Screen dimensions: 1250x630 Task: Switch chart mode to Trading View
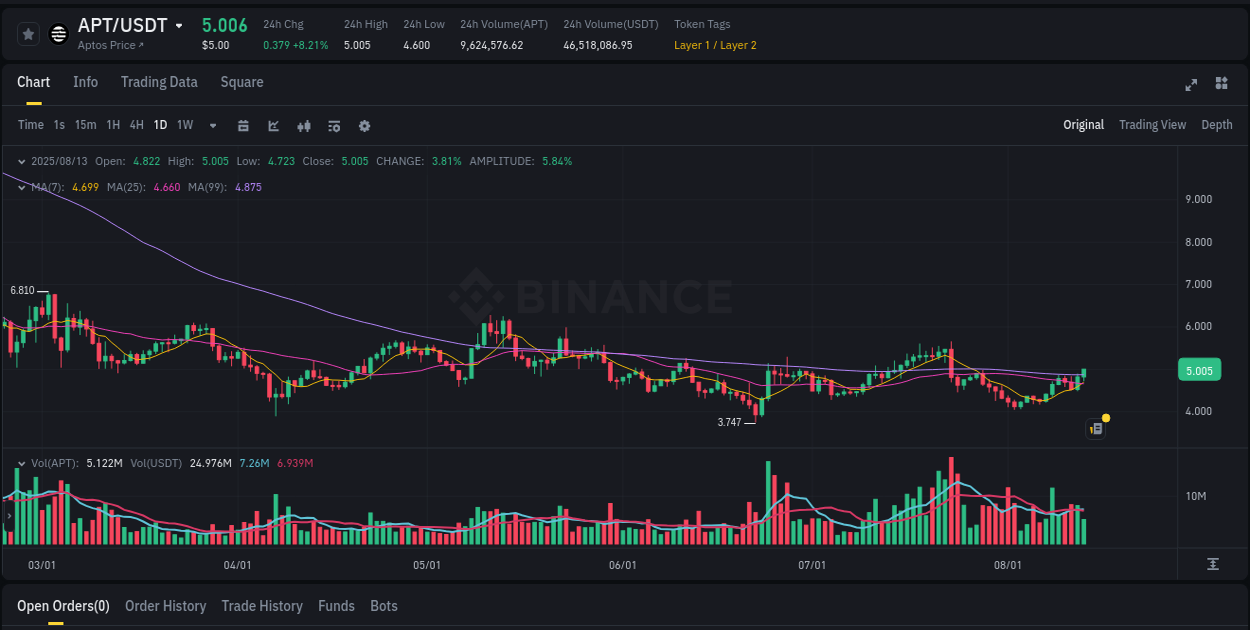1152,125
